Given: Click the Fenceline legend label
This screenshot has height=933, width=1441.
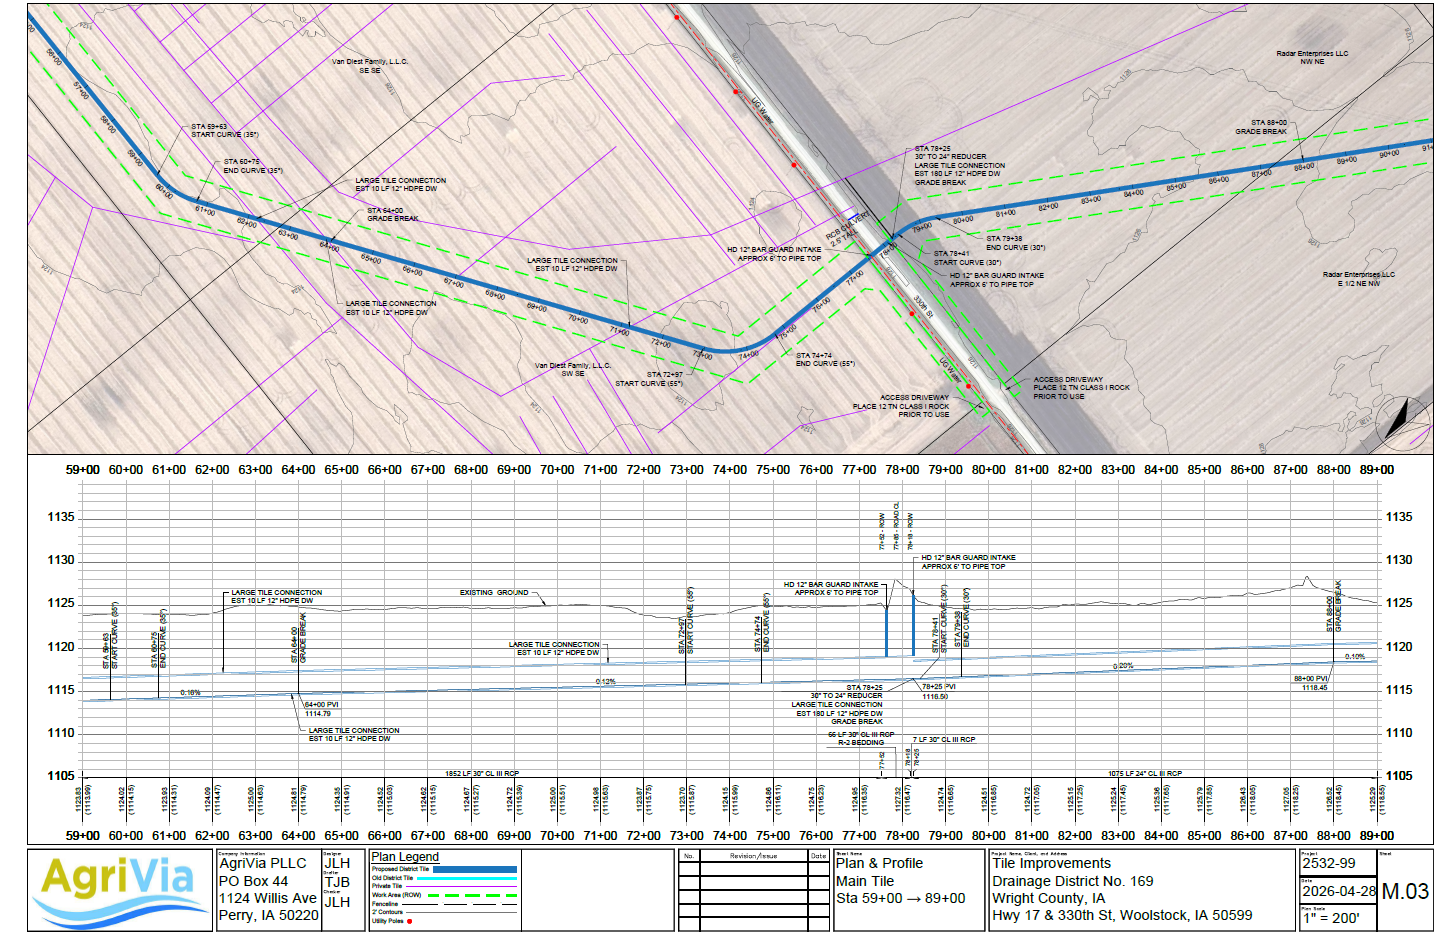Looking at the screenshot, I should 385,903.
